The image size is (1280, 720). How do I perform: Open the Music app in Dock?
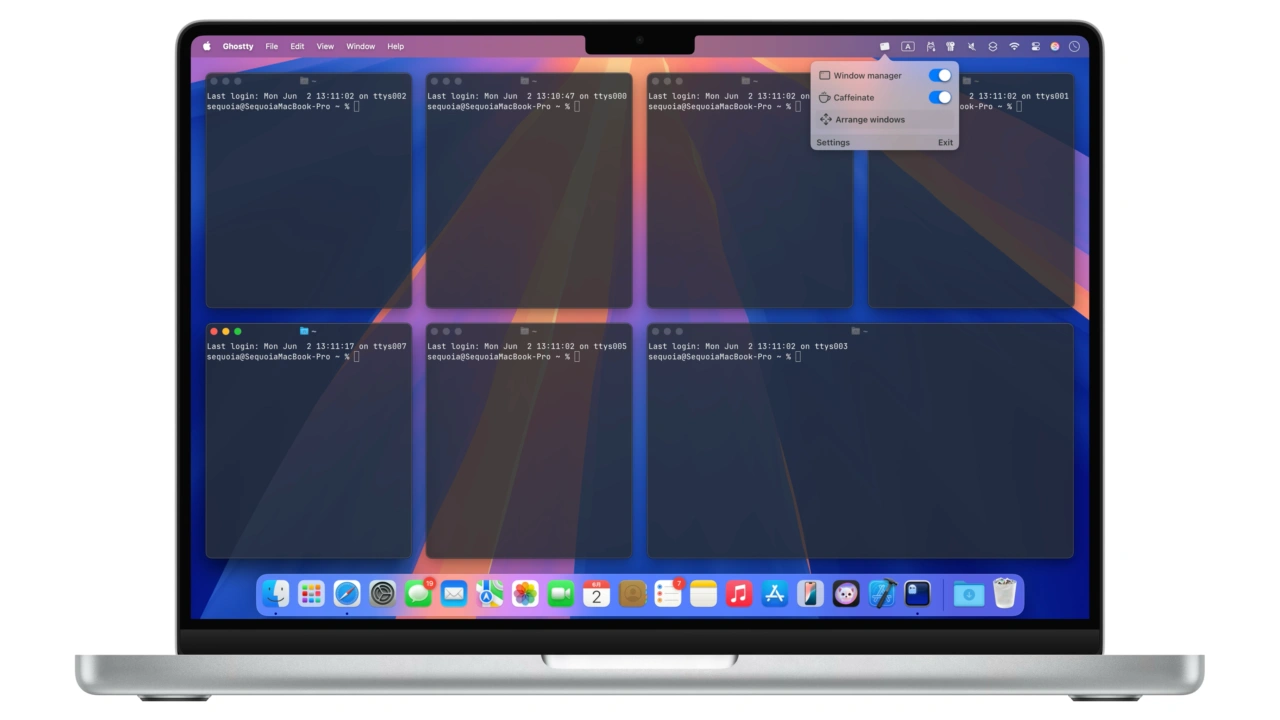[x=739, y=594]
